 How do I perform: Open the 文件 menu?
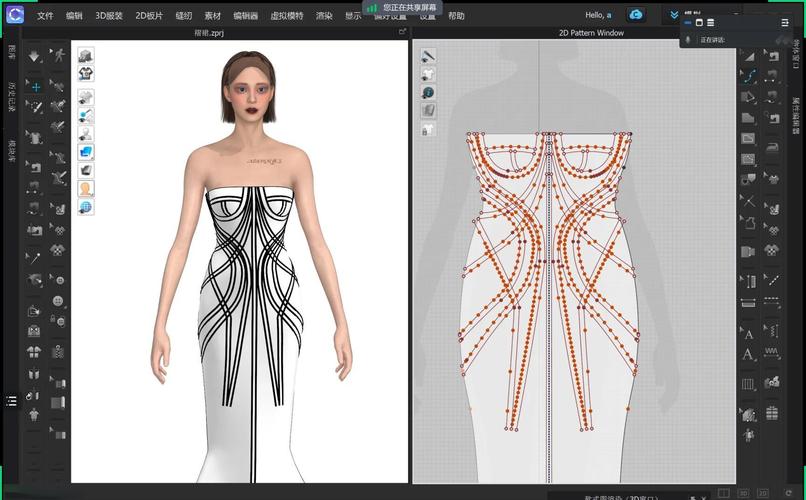coord(45,16)
